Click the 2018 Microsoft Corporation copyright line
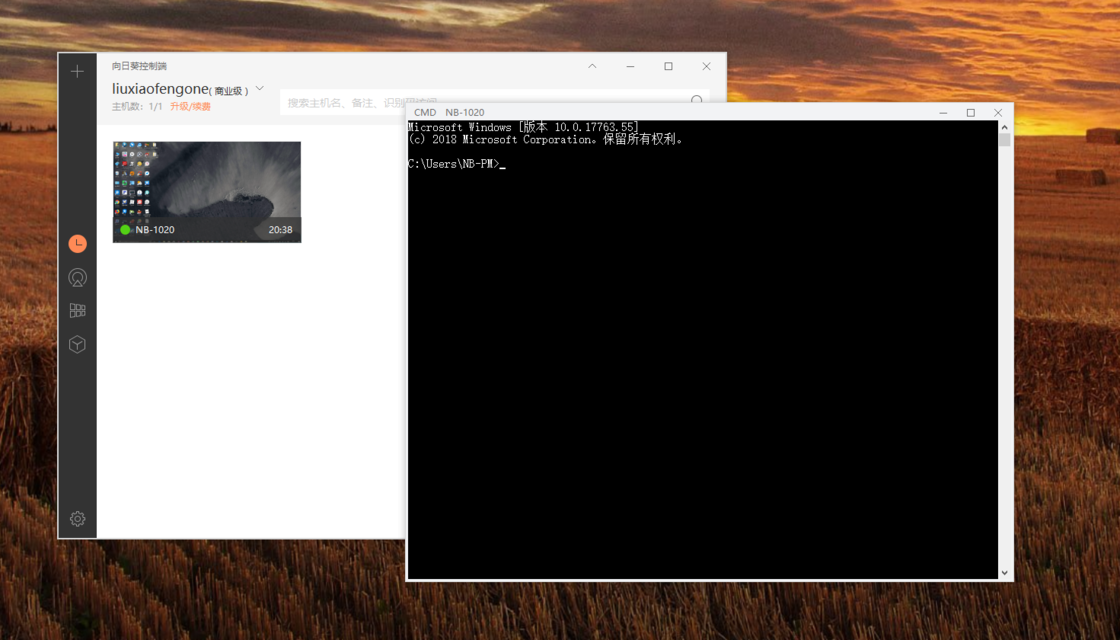The width and height of the screenshot is (1120, 640). pos(546,139)
